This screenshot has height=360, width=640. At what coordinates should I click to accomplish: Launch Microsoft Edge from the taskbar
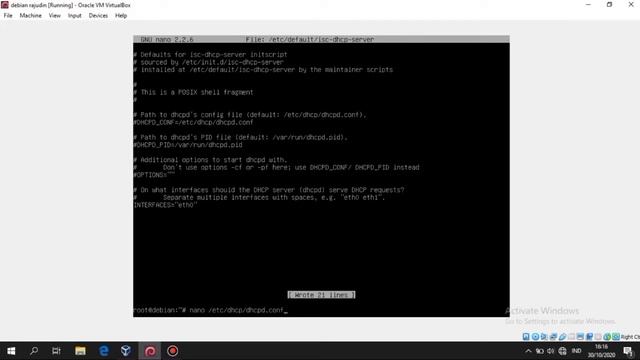click(x=104, y=351)
